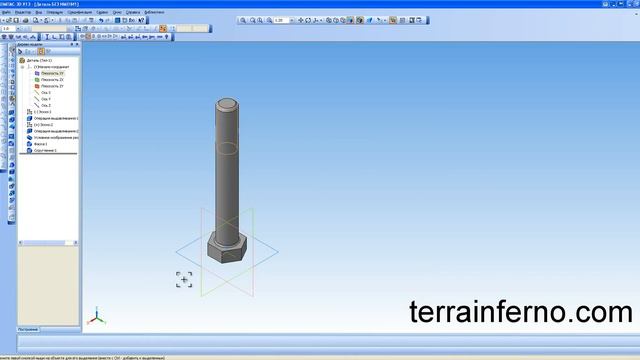Select the Rotate view tool

click(x=308, y=20)
